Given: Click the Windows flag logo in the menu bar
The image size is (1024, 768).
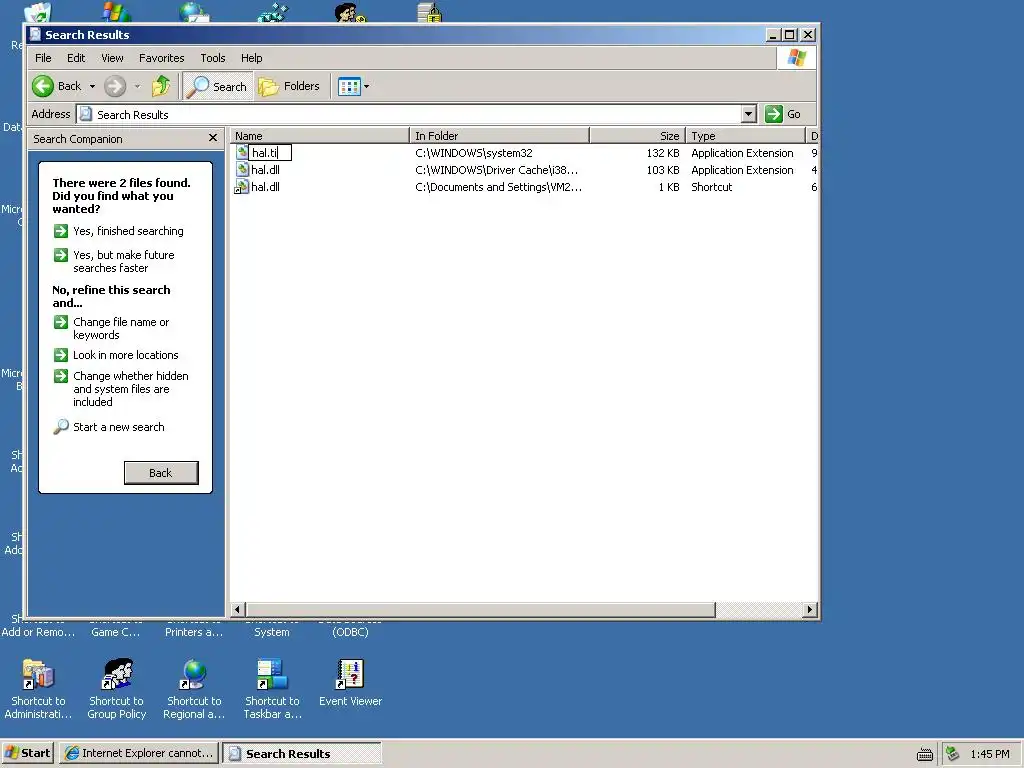Looking at the screenshot, I should [x=796, y=57].
